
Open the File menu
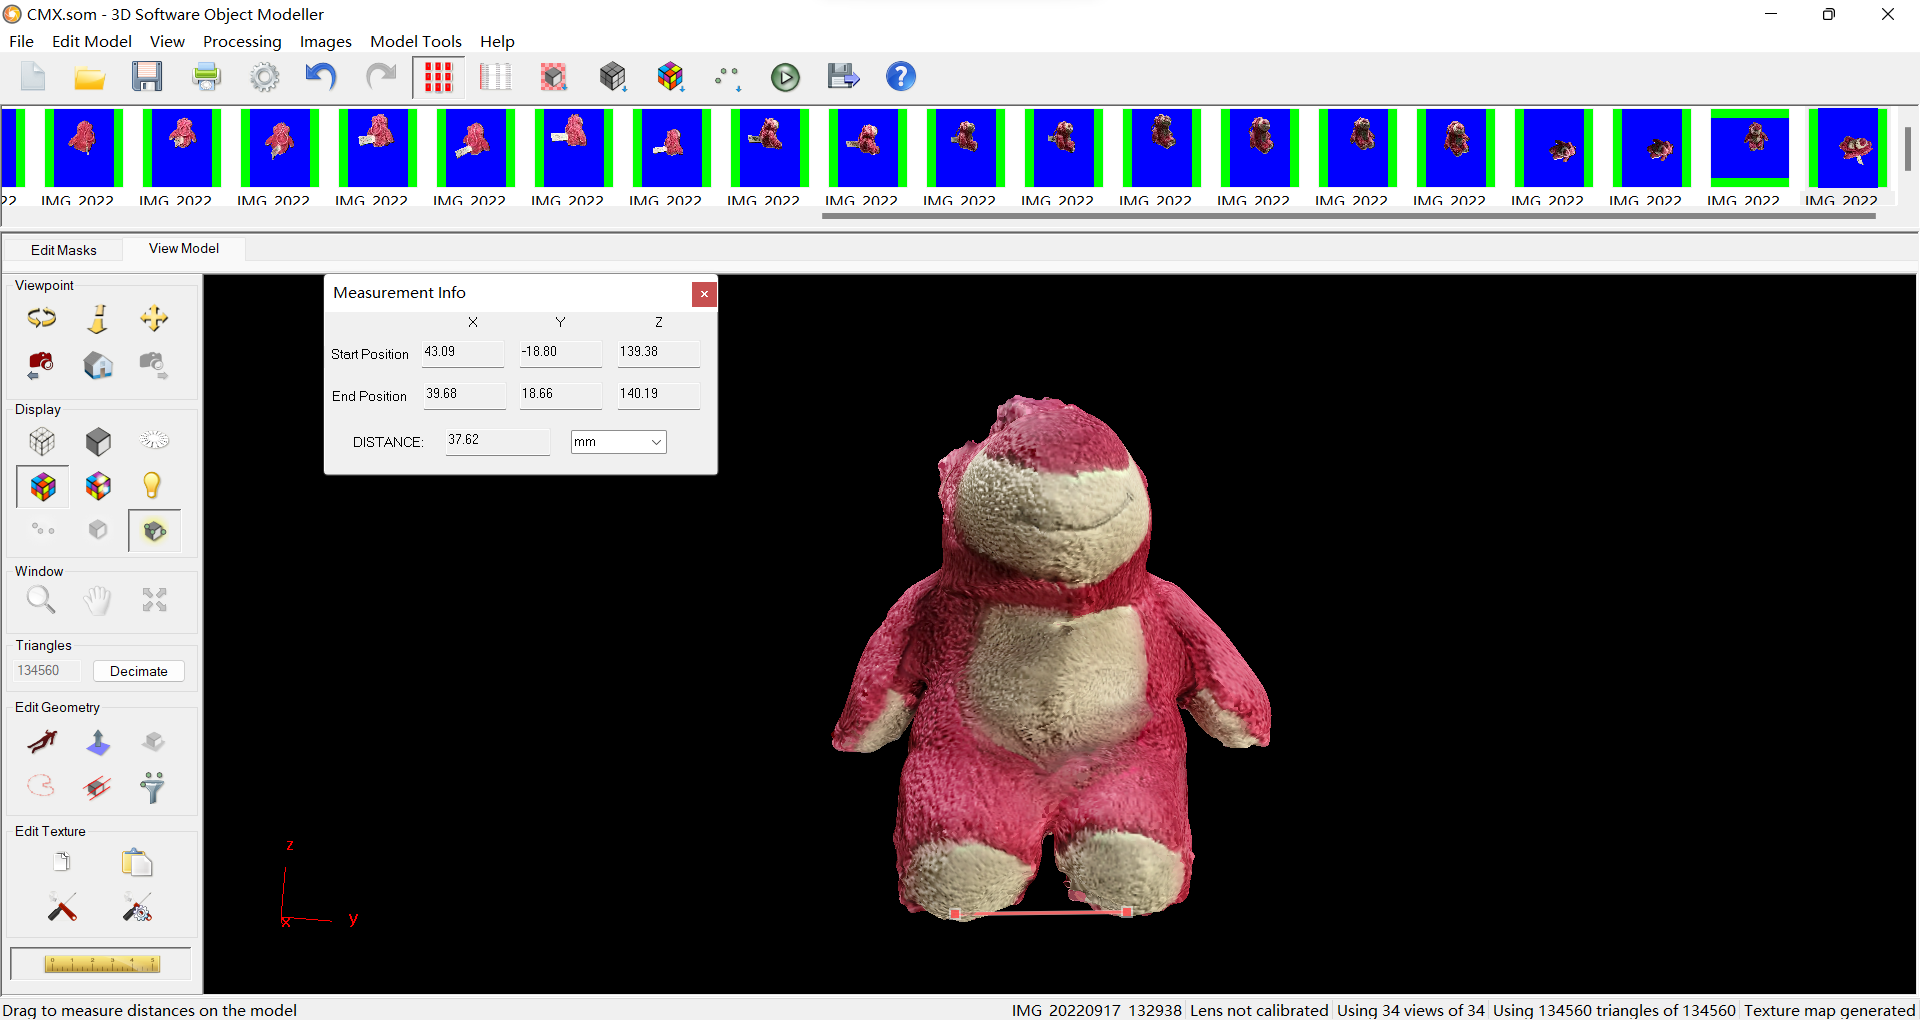click(x=21, y=41)
